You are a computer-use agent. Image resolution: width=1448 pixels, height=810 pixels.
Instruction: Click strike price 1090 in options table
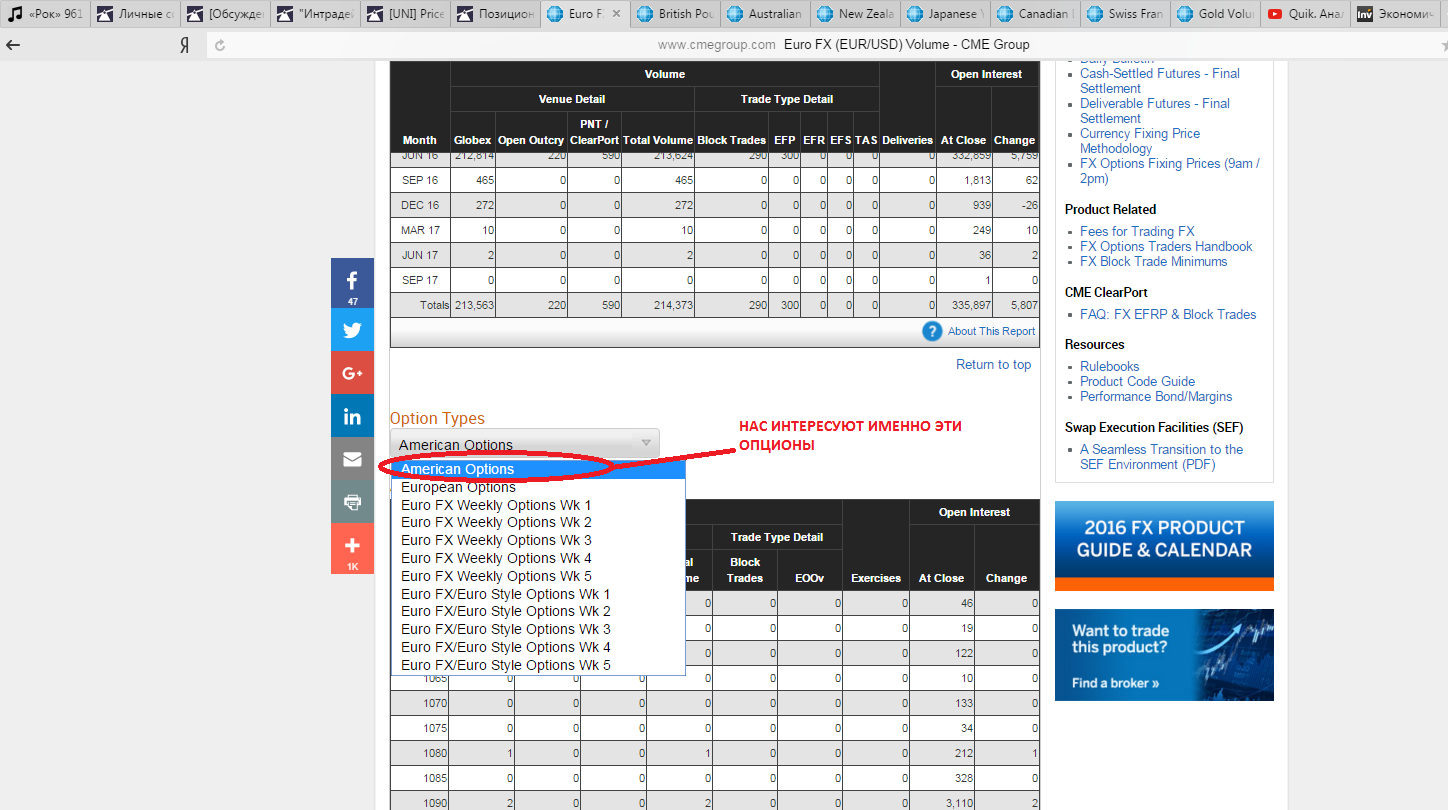point(434,803)
